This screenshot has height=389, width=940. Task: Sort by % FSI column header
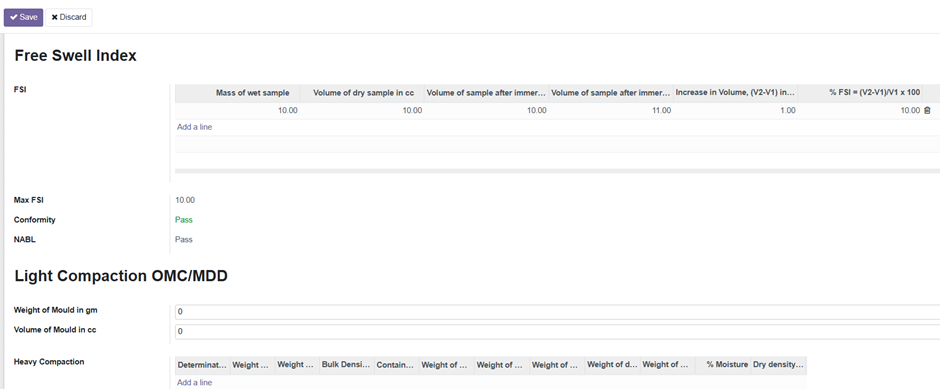[x=860, y=93]
